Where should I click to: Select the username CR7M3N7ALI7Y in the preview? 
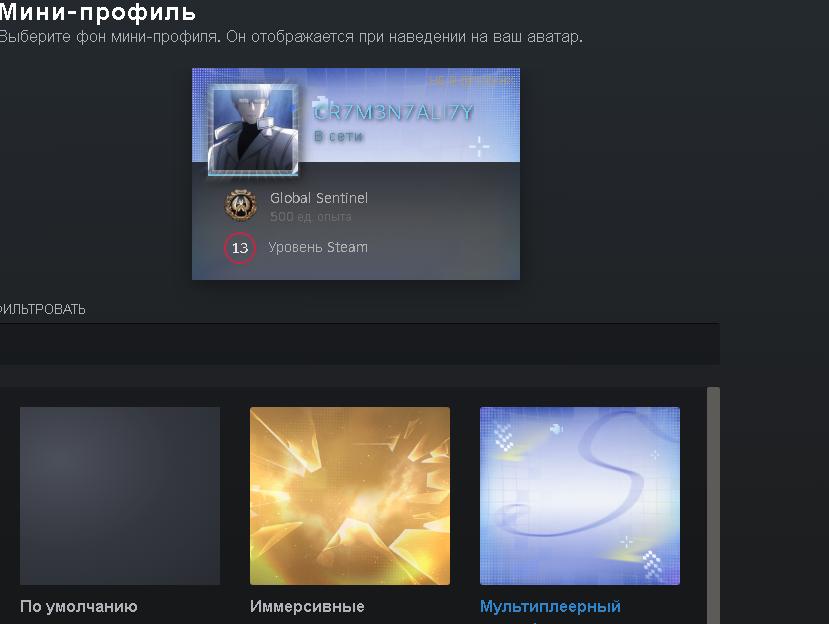[394, 113]
